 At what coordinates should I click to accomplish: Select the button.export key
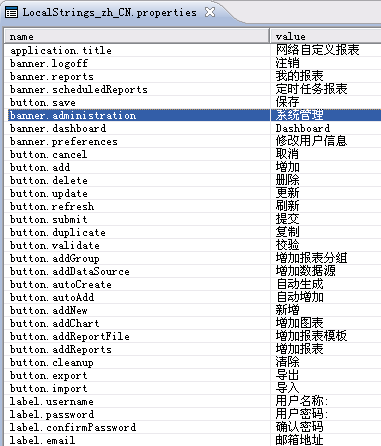click(49, 375)
